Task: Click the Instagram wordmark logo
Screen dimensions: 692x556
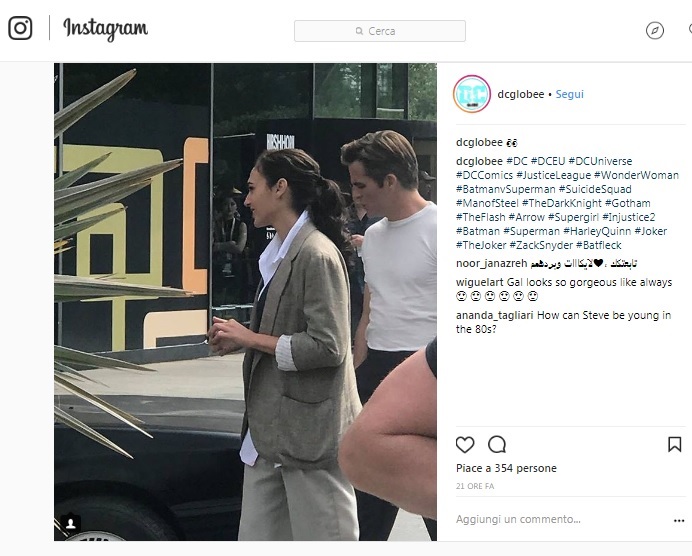Action: point(105,29)
